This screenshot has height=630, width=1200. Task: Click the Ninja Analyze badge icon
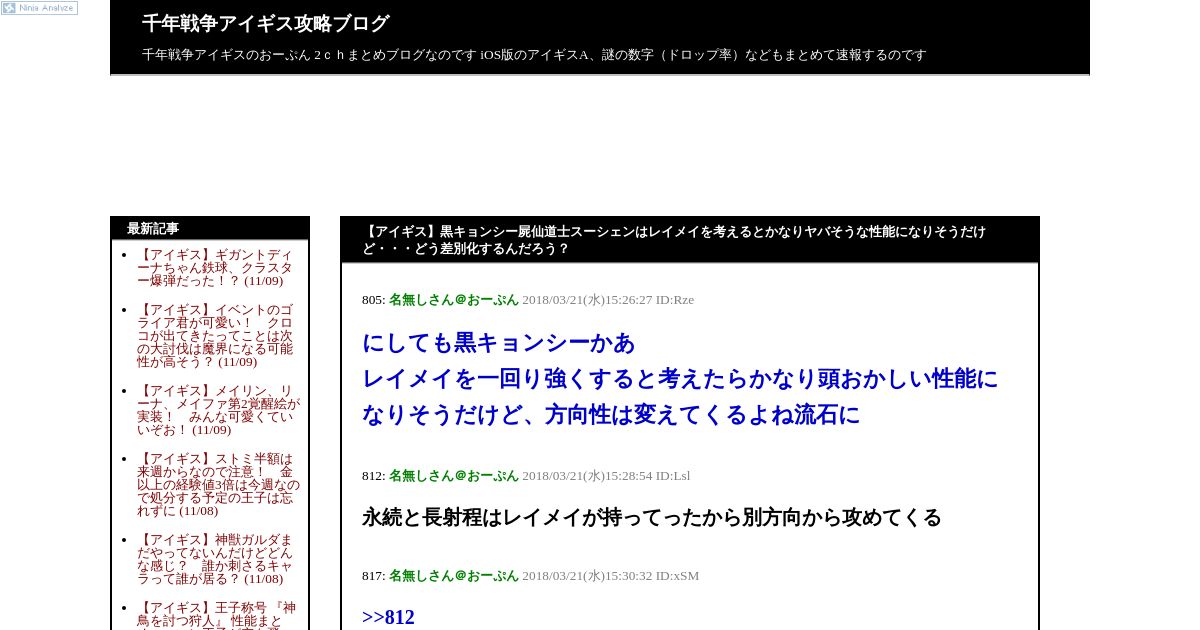pos(39,7)
